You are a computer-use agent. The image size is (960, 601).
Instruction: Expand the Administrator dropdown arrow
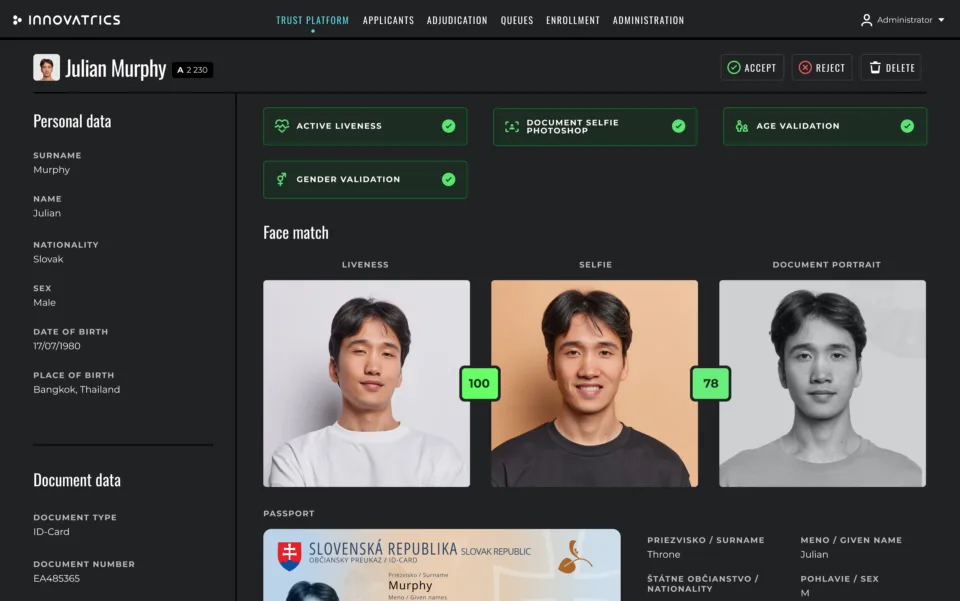tap(941, 20)
